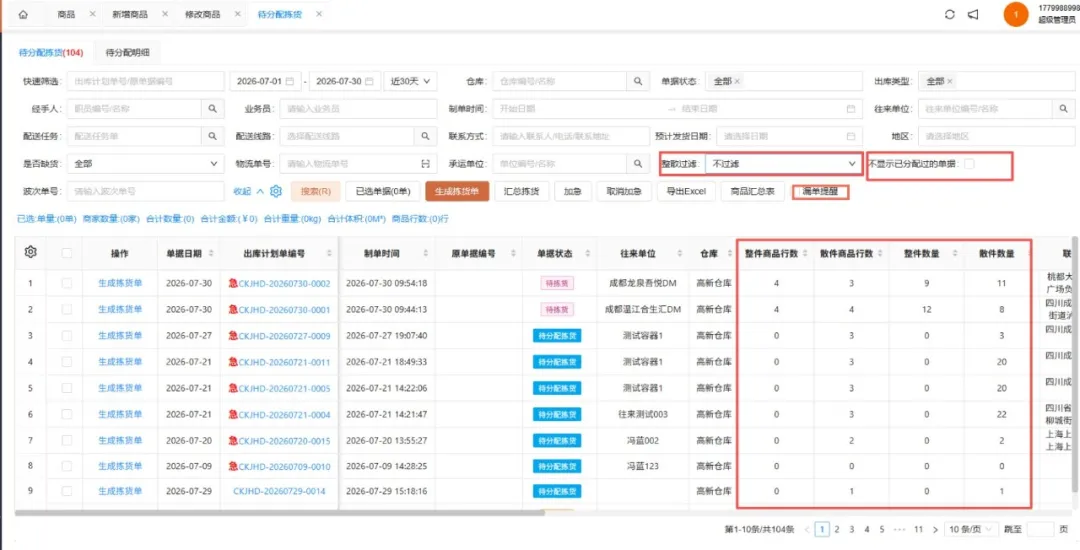The image size is (1080, 550).
Task: Open the 是否缺货 dropdown
Action: click(x=145, y=164)
